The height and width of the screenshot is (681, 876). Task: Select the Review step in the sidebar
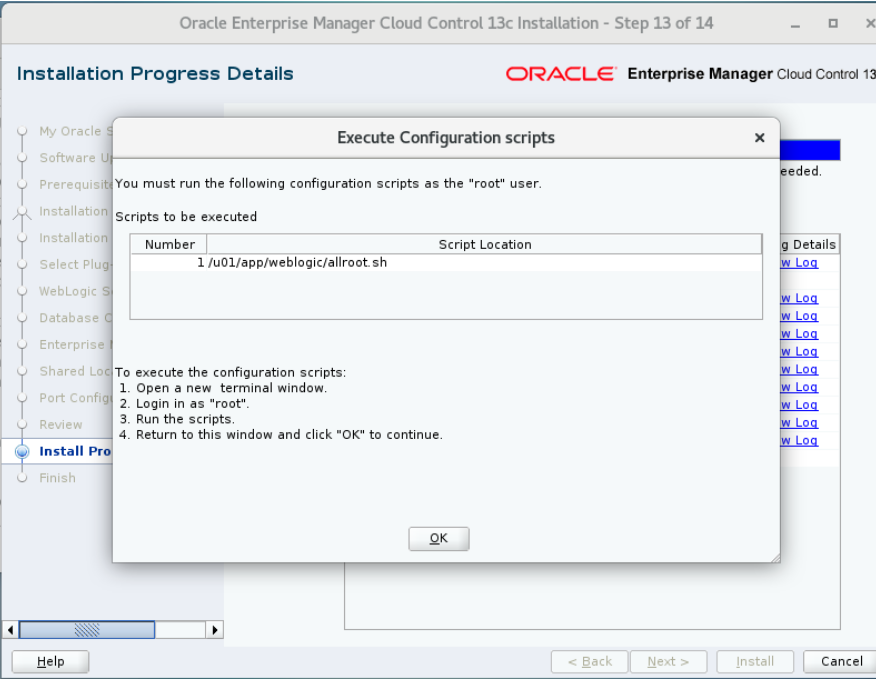click(60, 424)
